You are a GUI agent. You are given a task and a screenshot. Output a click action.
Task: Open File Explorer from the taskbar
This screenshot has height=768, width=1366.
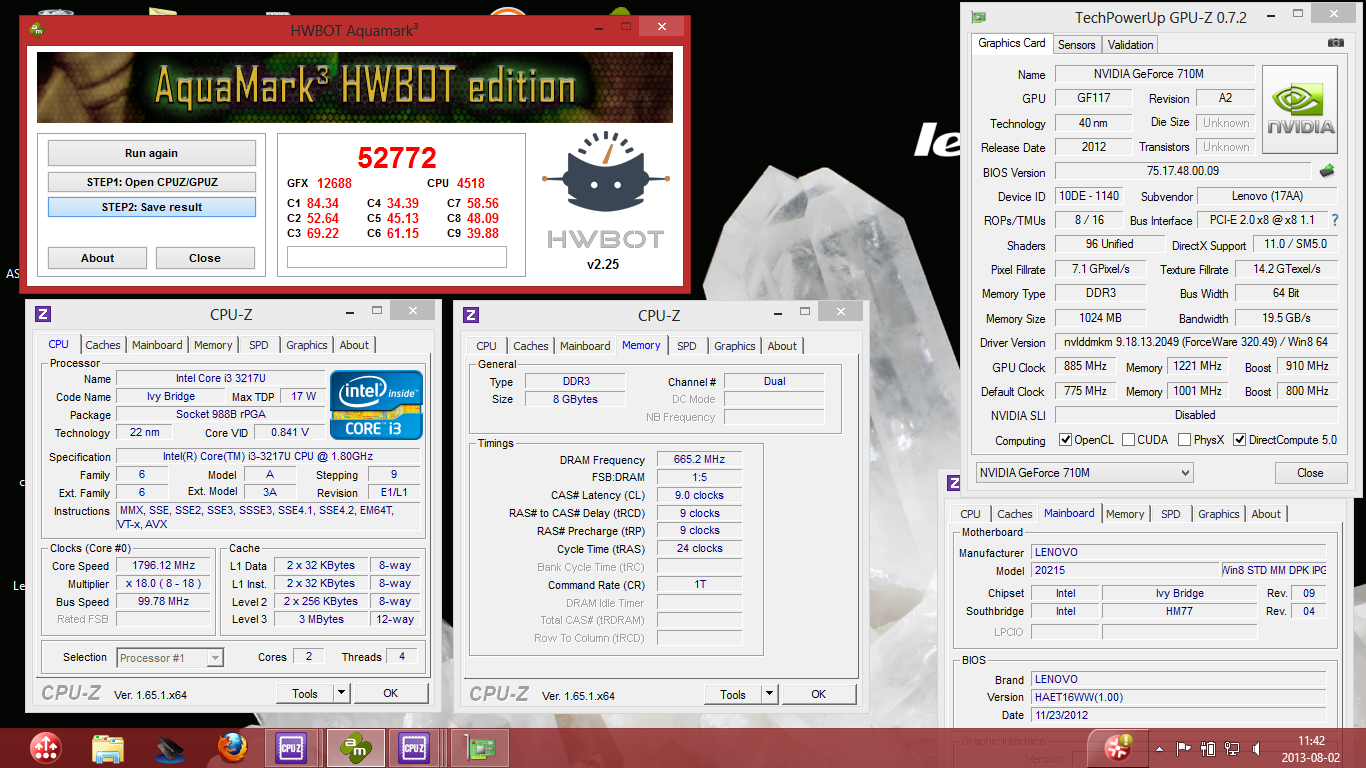(x=107, y=748)
